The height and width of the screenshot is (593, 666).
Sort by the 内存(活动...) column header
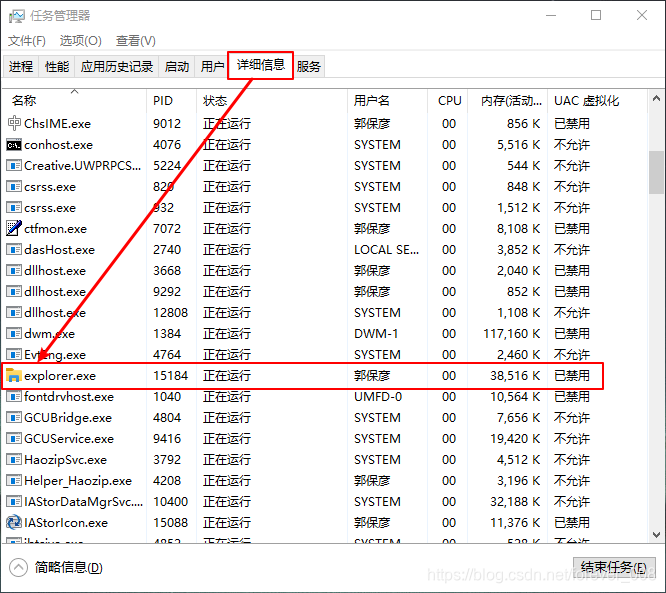tap(508, 101)
